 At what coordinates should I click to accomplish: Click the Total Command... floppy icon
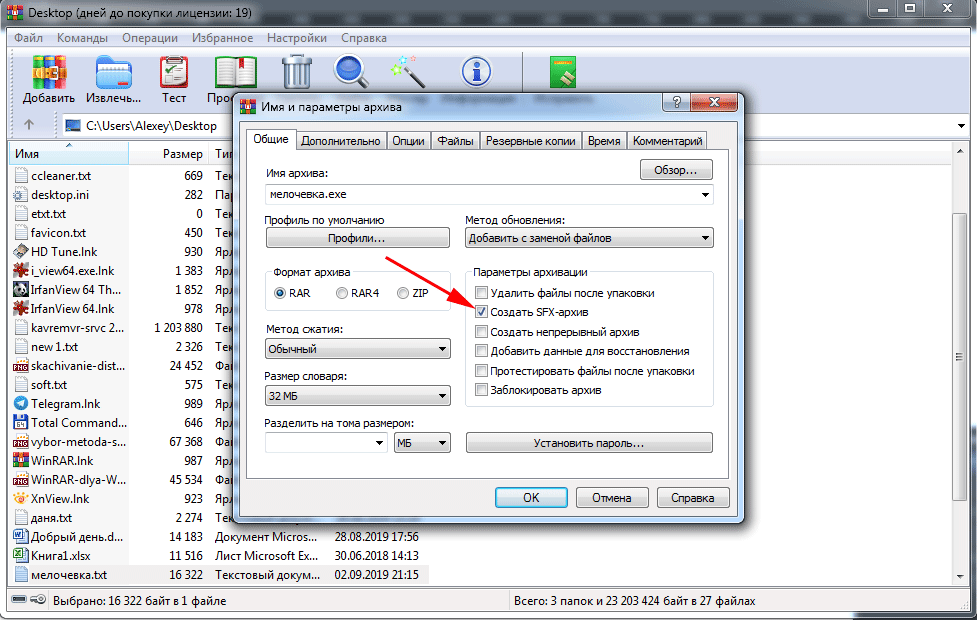[x=21, y=422]
